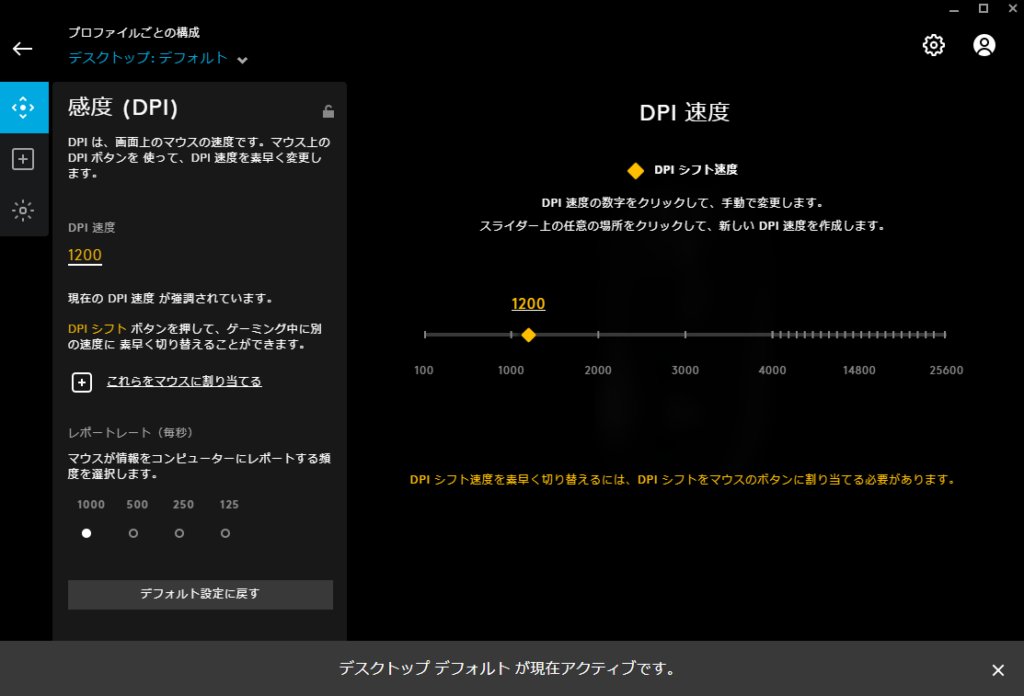Click the 感度 (DPI) heading
Image resolution: width=1024 pixels, height=696 pixels.
123,107
